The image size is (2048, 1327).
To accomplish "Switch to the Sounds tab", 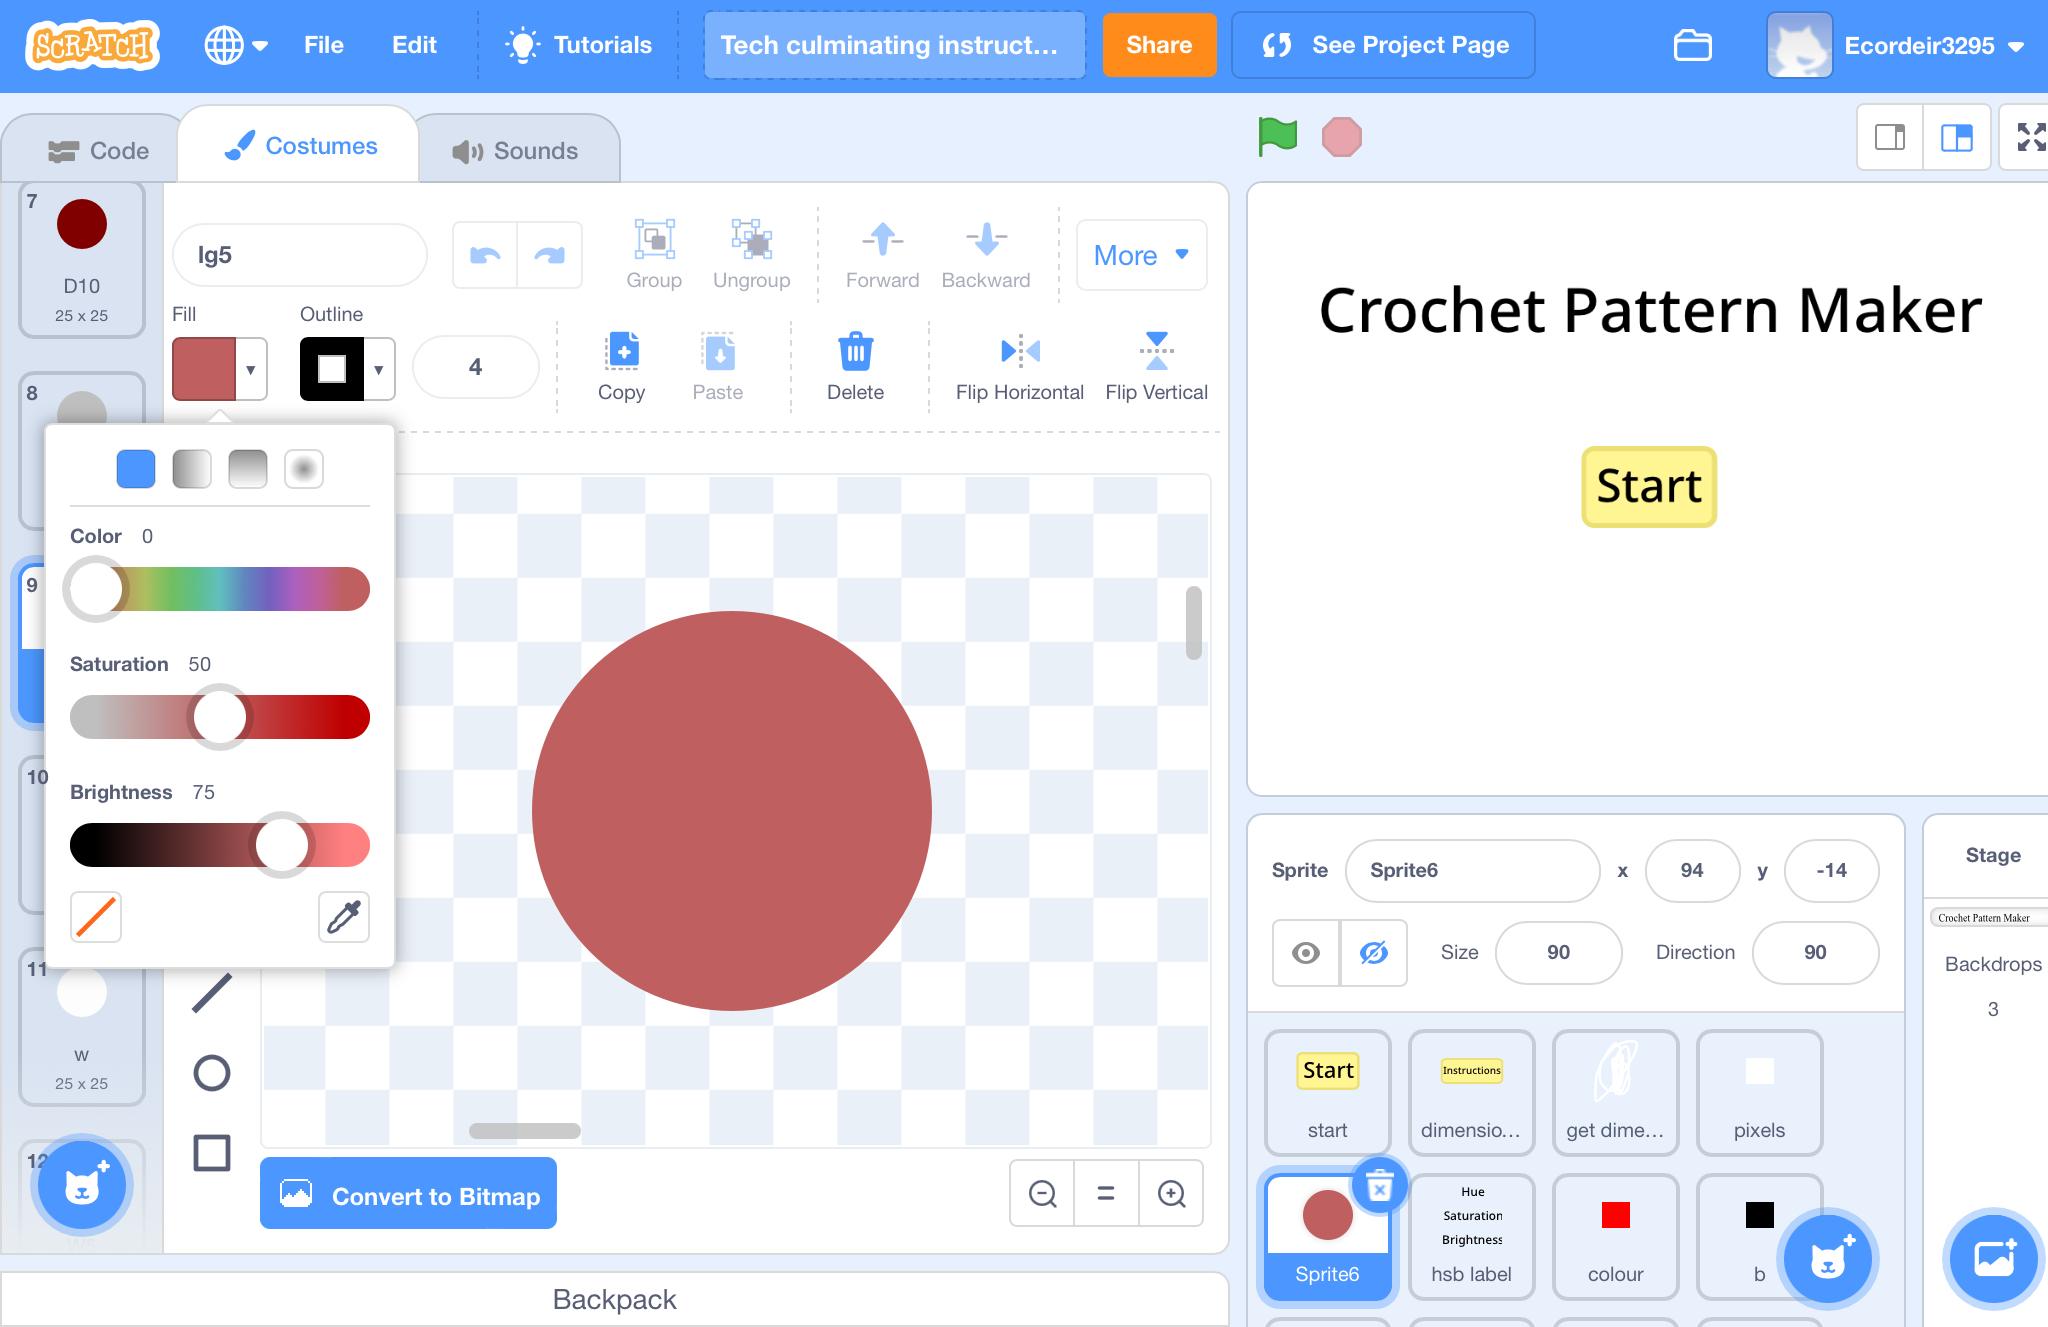I will click(516, 150).
